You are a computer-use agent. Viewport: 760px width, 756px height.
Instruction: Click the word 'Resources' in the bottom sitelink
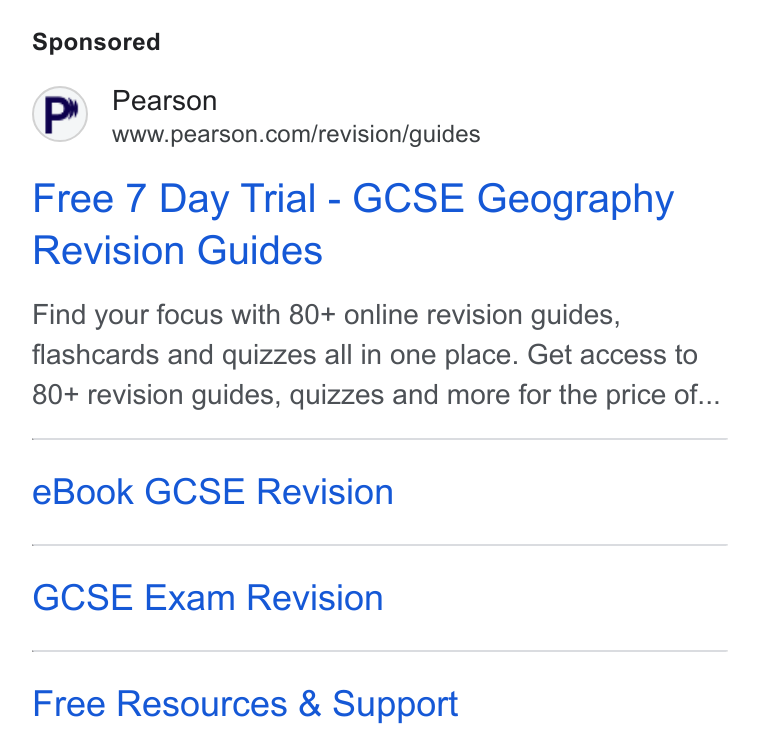pos(202,704)
